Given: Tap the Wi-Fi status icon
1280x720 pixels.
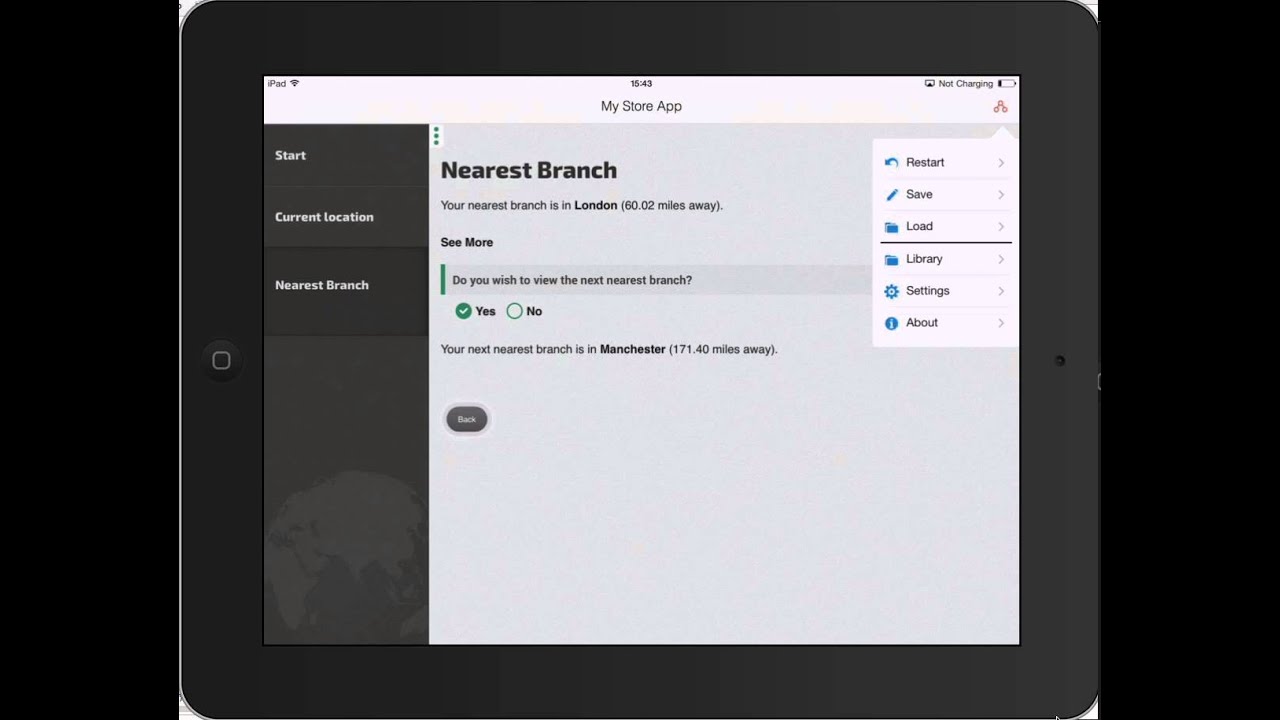Looking at the screenshot, I should (x=294, y=83).
